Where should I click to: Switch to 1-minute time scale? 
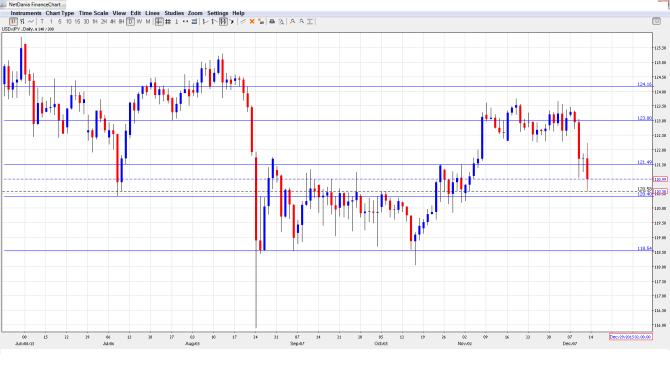pos(51,21)
